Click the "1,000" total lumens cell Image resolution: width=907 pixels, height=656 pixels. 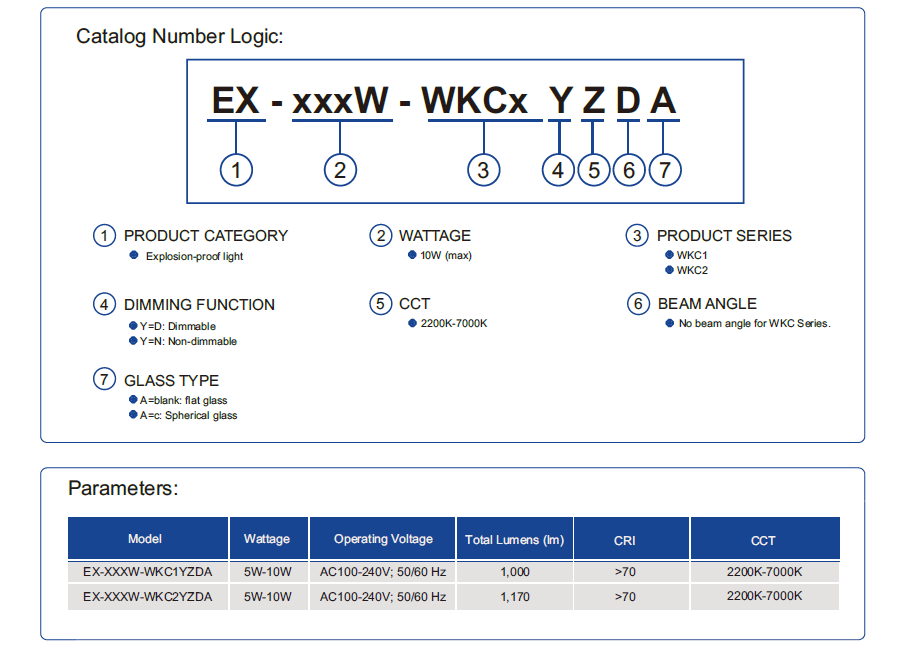click(x=515, y=572)
